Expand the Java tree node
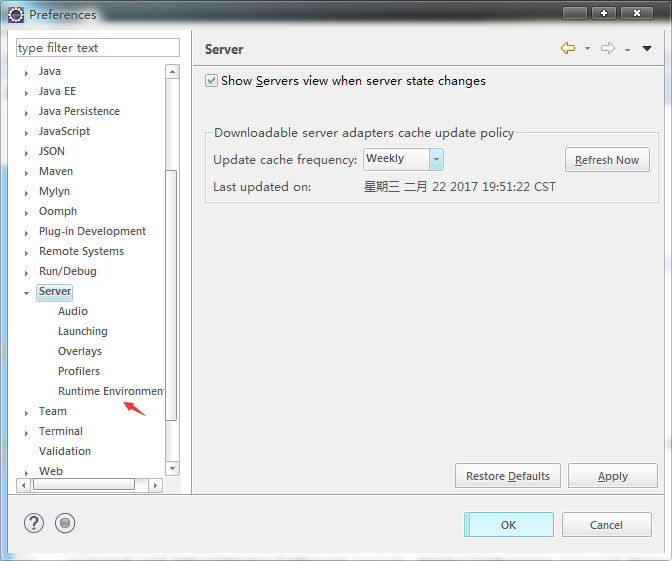 coord(27,73)
